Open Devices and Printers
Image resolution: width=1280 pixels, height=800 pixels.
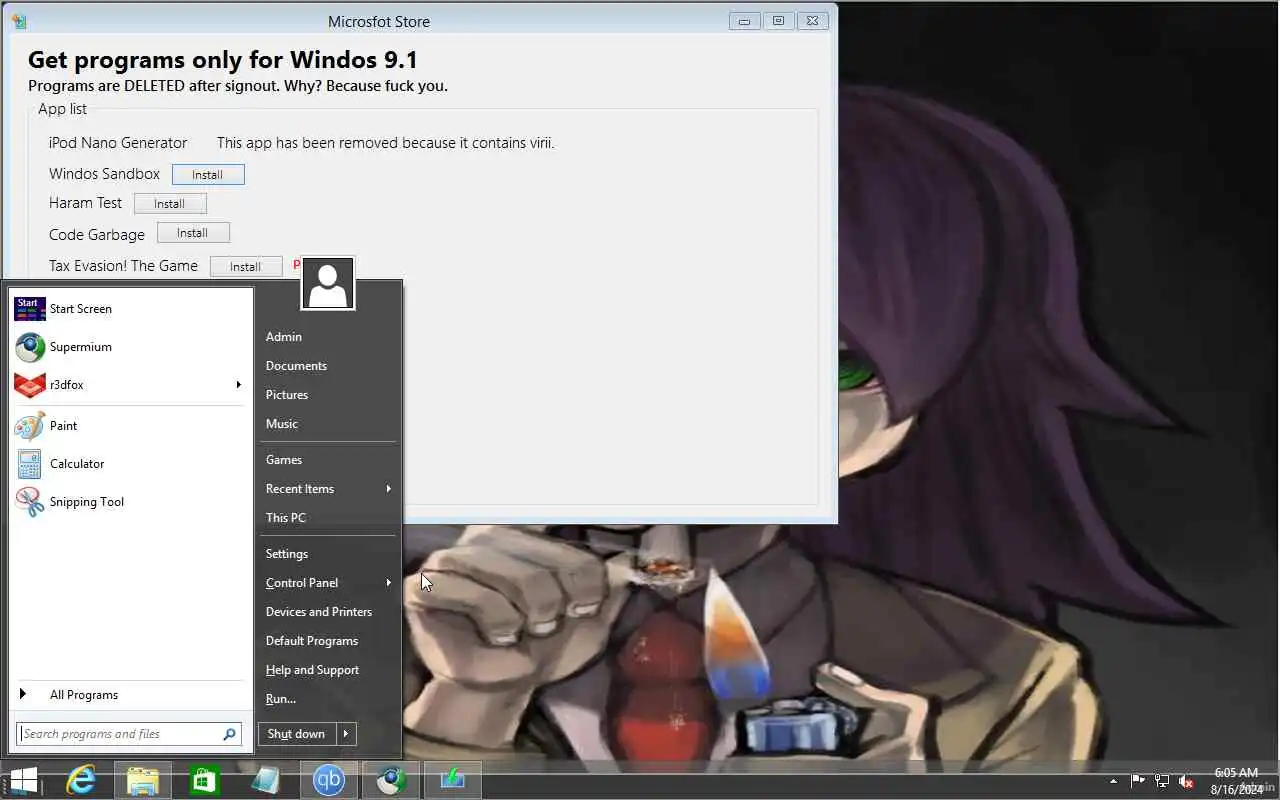[x=319, y=612]
